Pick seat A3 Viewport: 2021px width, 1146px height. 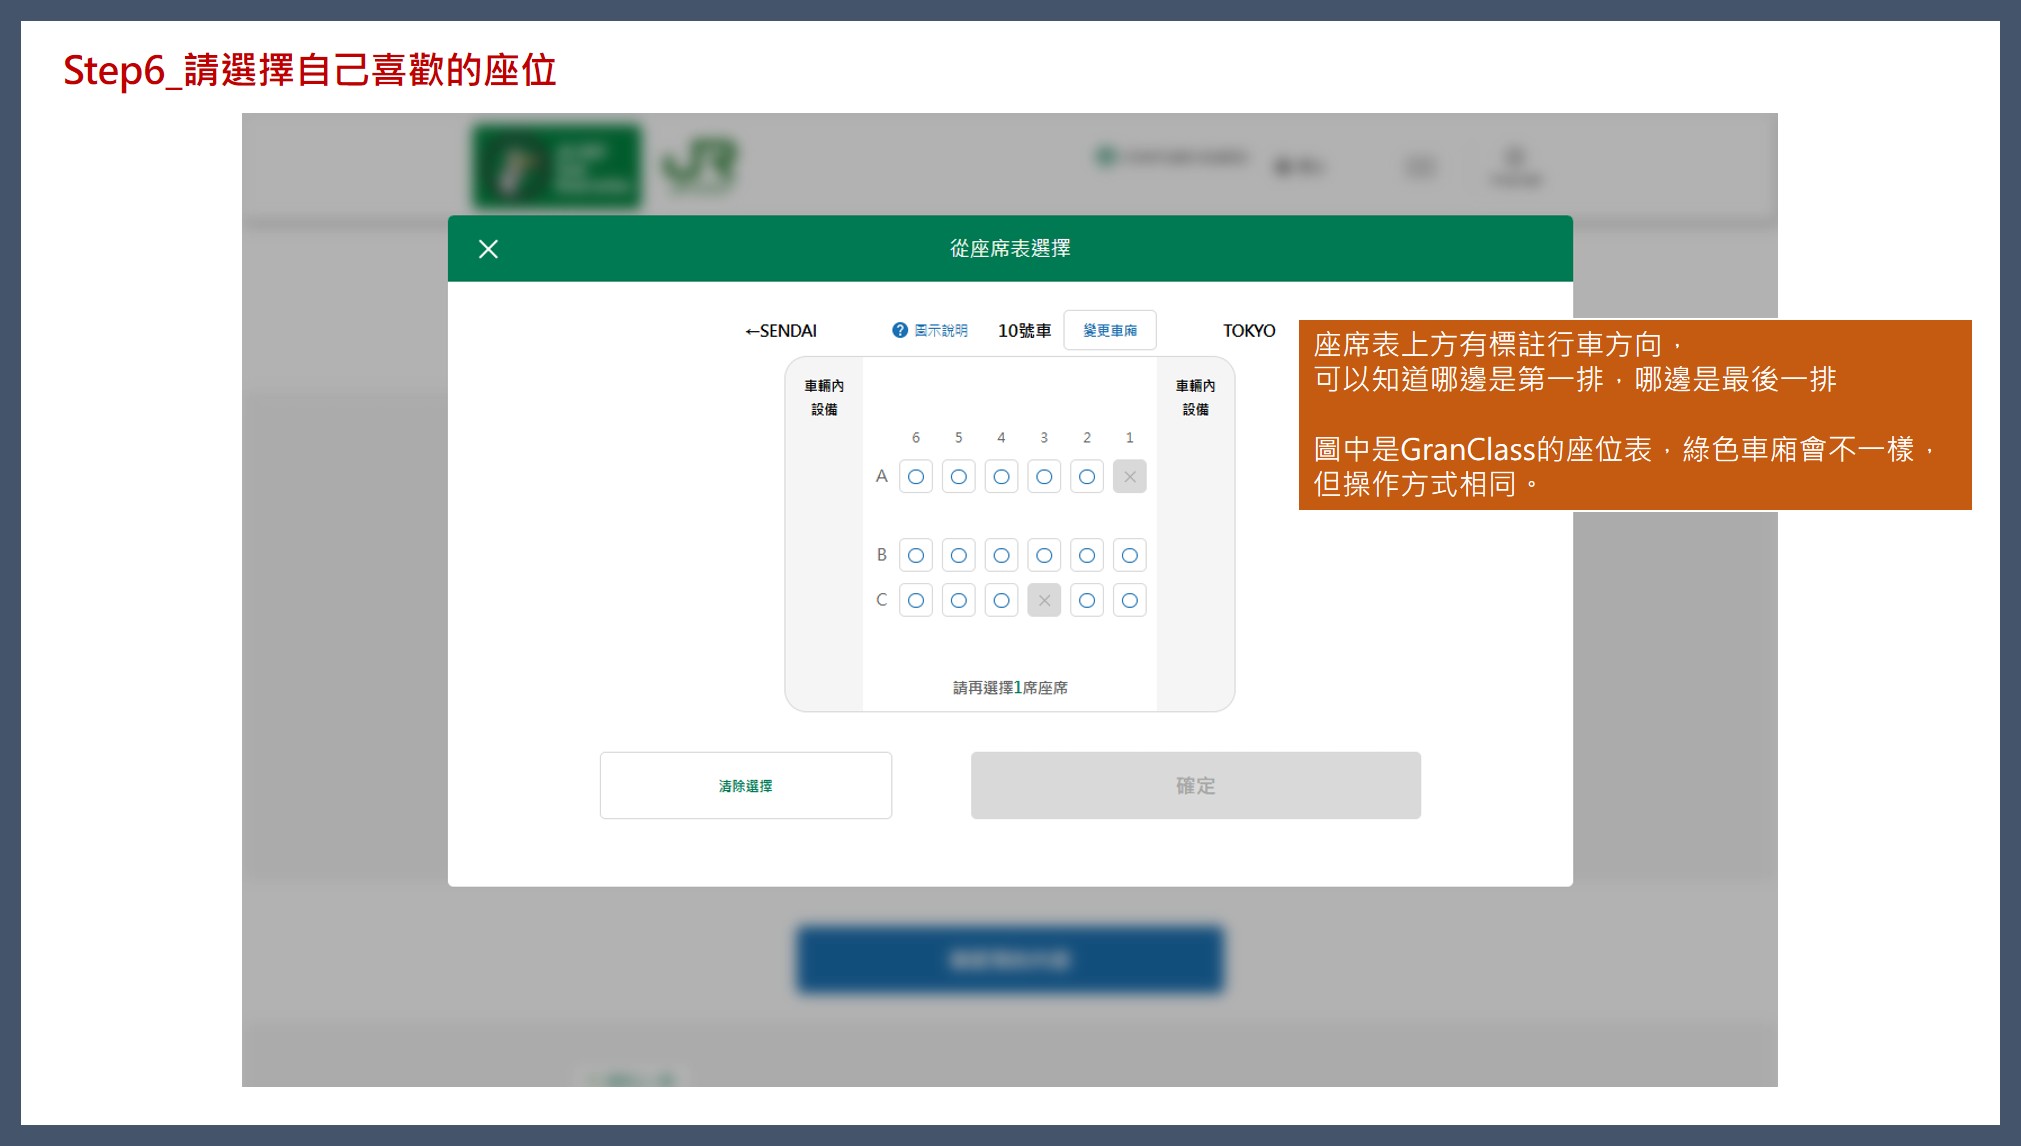tap(1044, 477)
